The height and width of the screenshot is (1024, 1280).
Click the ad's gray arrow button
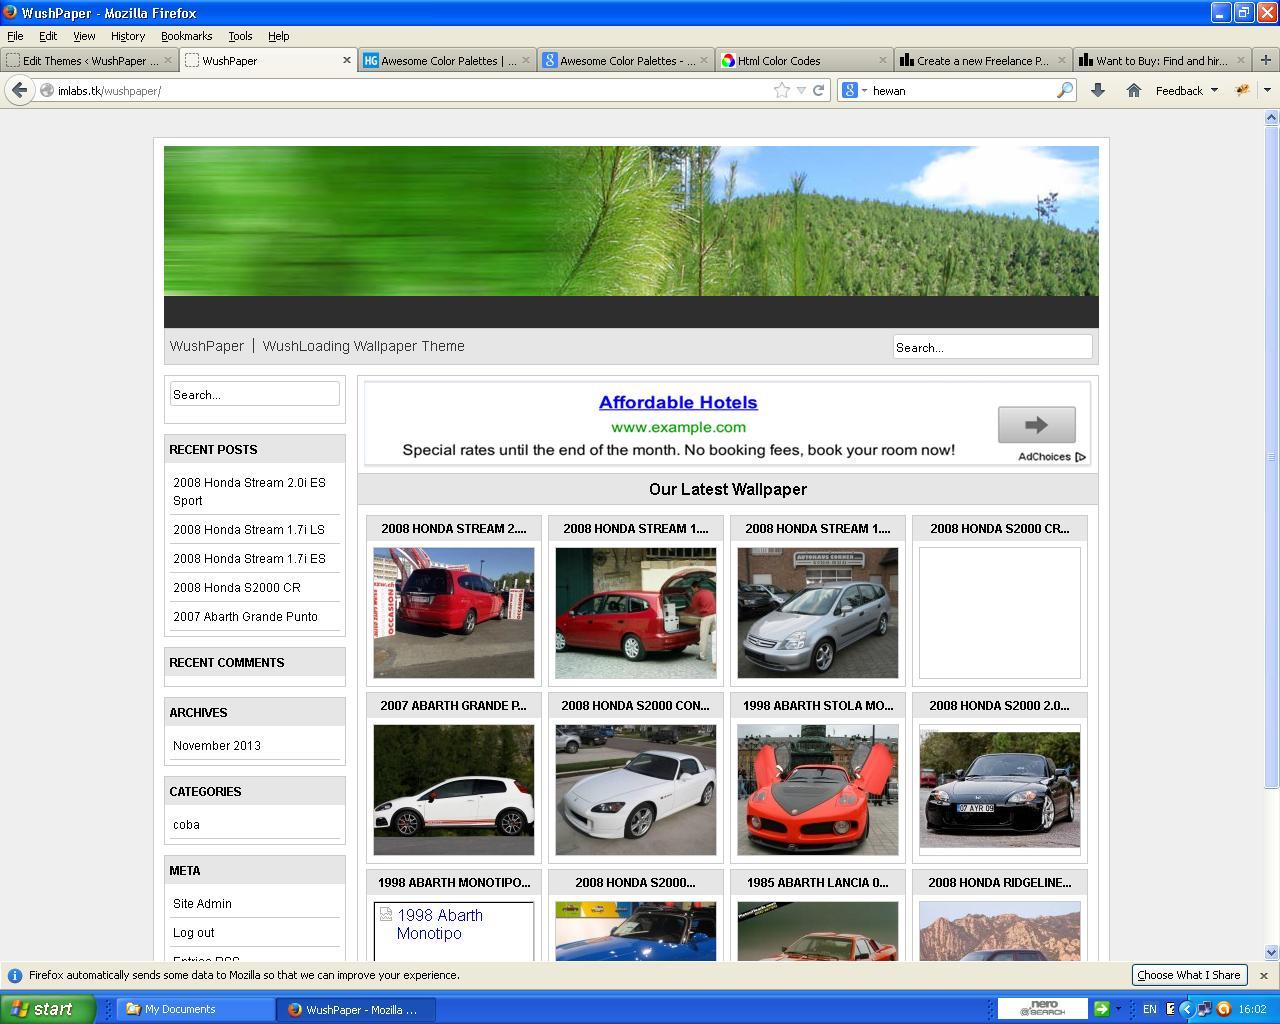pos(1036,425)
